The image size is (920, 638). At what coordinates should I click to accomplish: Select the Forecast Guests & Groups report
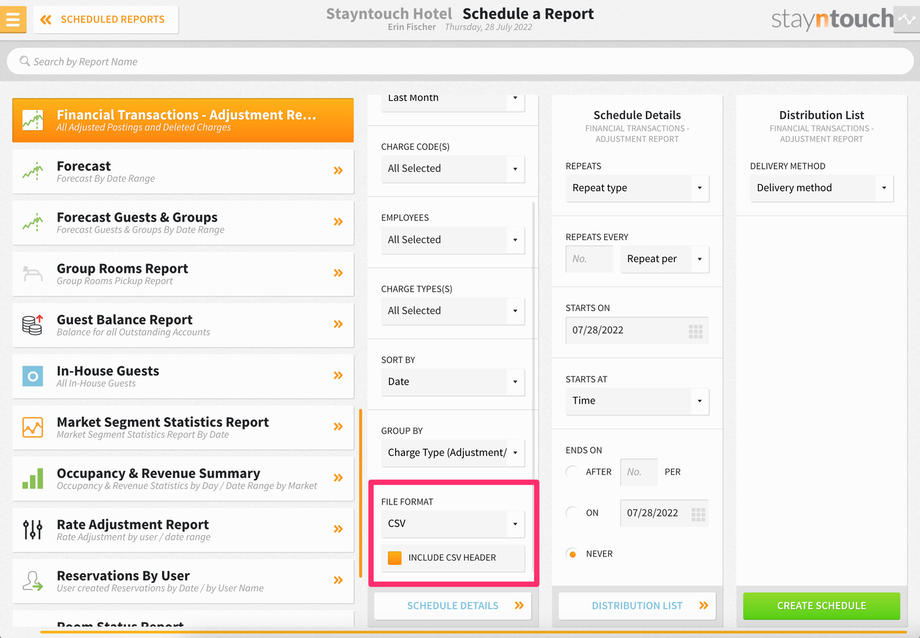[183, 222]
